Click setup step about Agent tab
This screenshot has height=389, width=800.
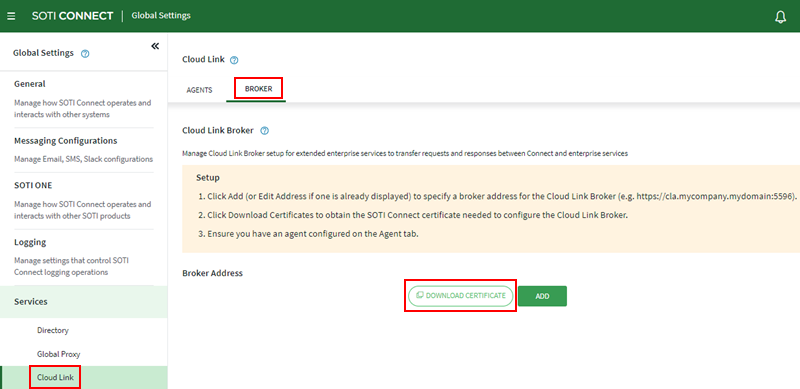coord(308,234)
